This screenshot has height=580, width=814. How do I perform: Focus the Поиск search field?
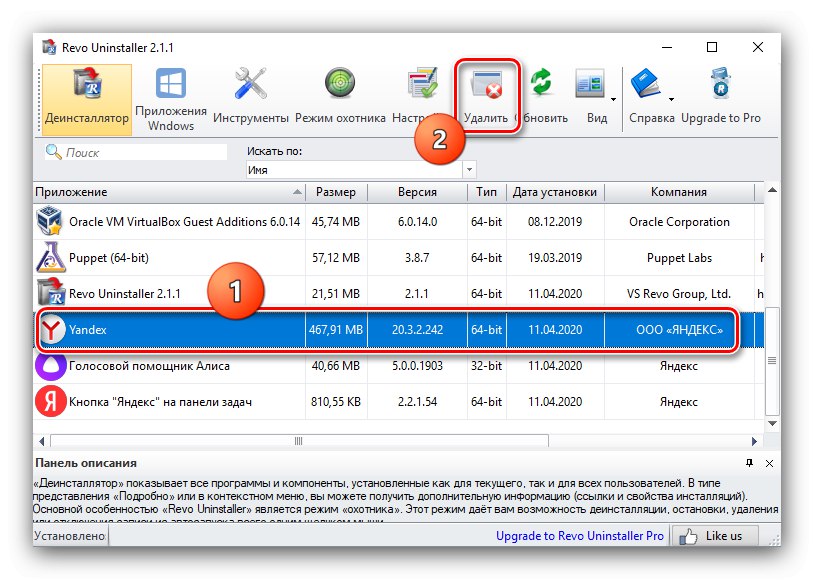click(136, 152)
